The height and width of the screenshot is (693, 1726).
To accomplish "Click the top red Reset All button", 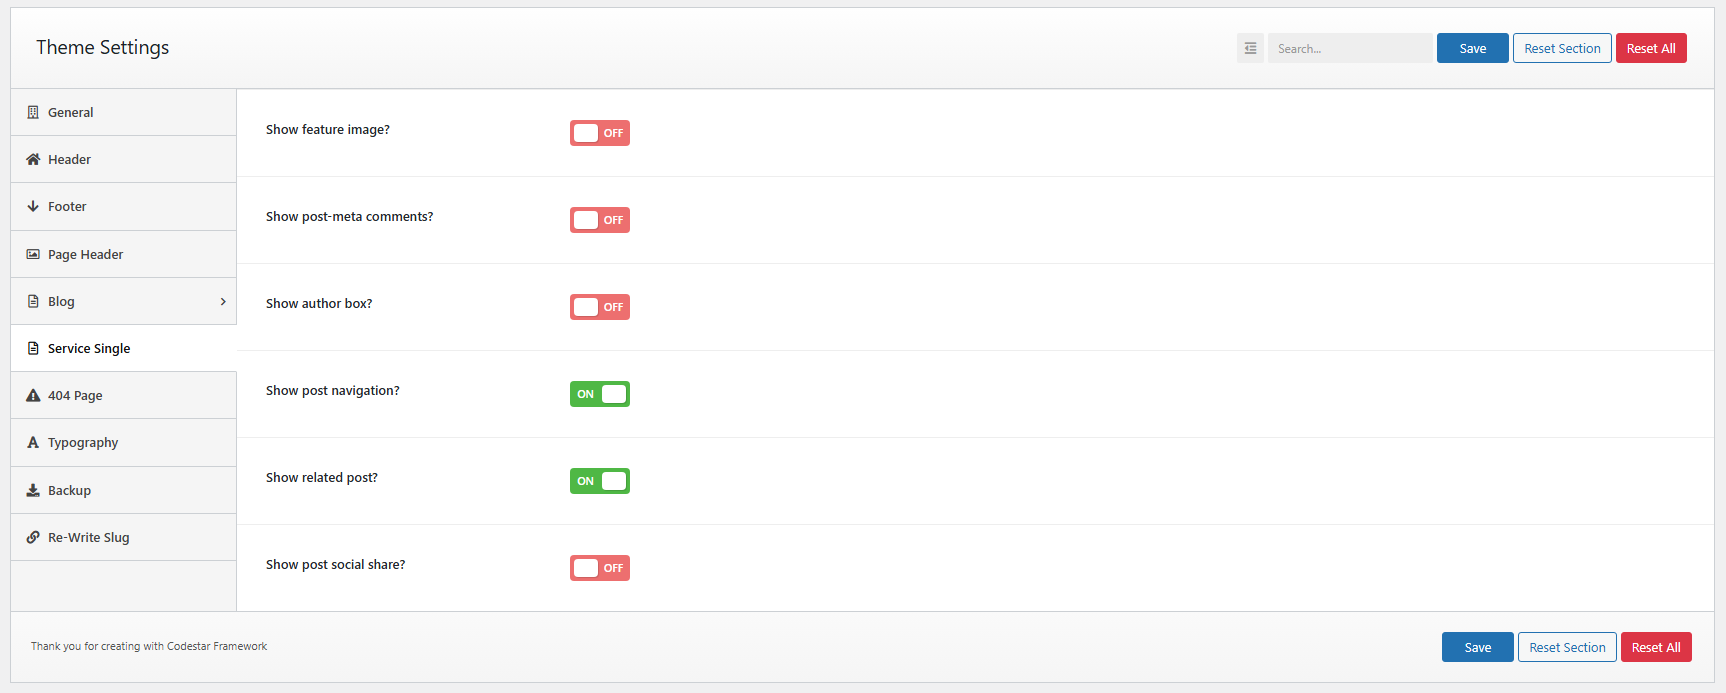I will 1650,48.
